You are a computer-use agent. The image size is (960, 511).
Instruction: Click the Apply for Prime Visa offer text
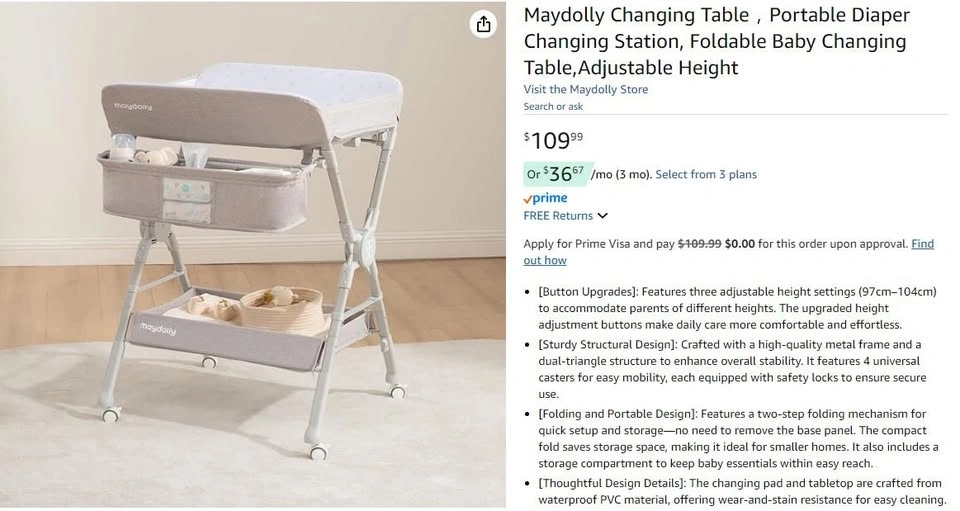coord(598,244)
